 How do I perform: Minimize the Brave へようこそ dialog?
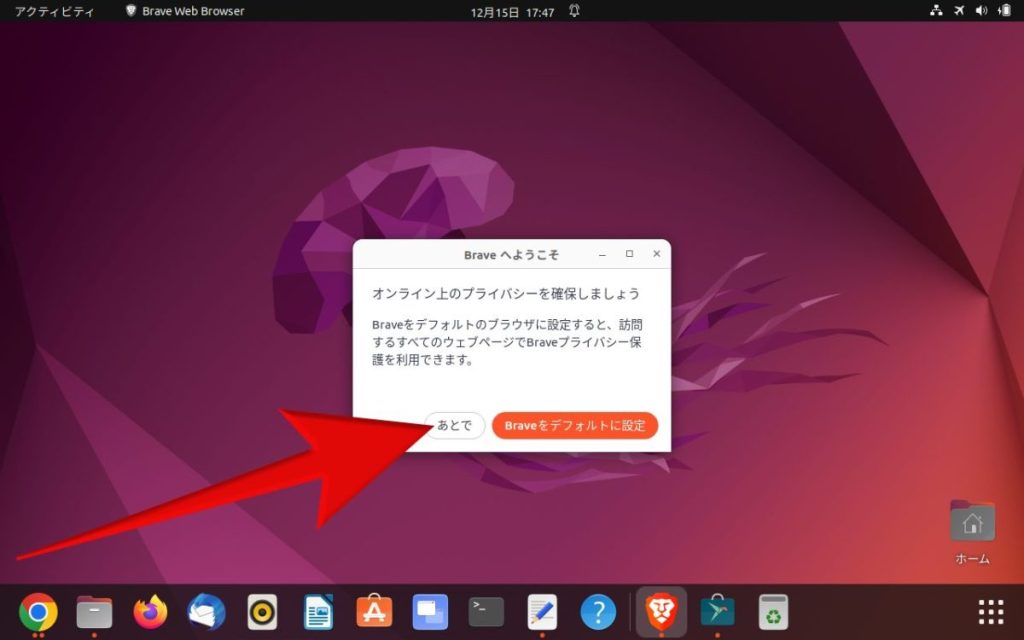click(602, 254)
